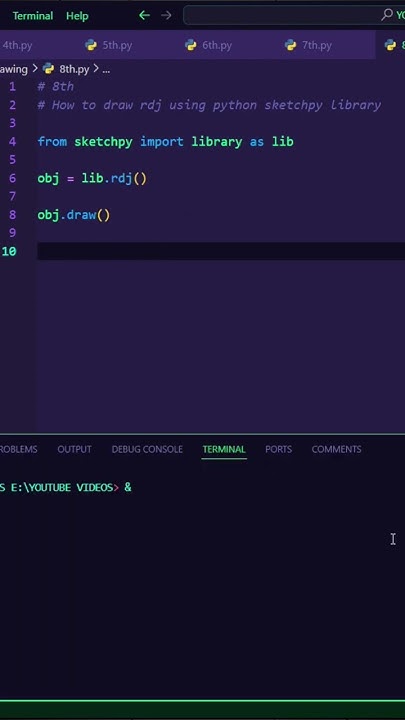Click line number 4 in gutter
405x720 pixels.
click(x=12, y=141)
